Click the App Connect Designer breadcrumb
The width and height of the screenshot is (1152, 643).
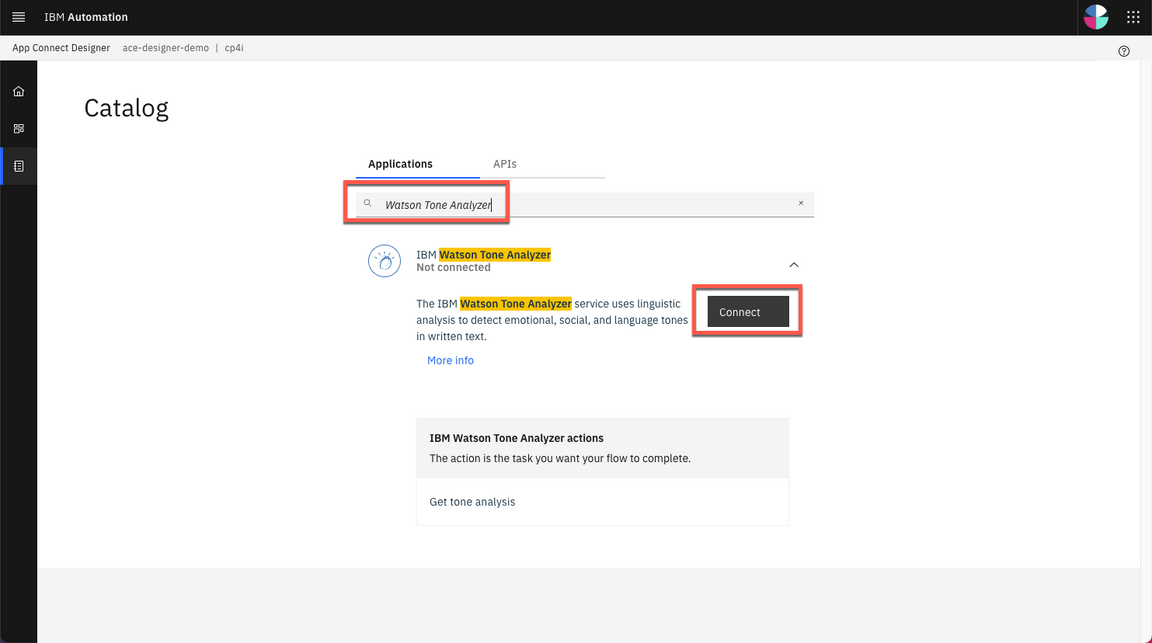[x=61, y=48]
